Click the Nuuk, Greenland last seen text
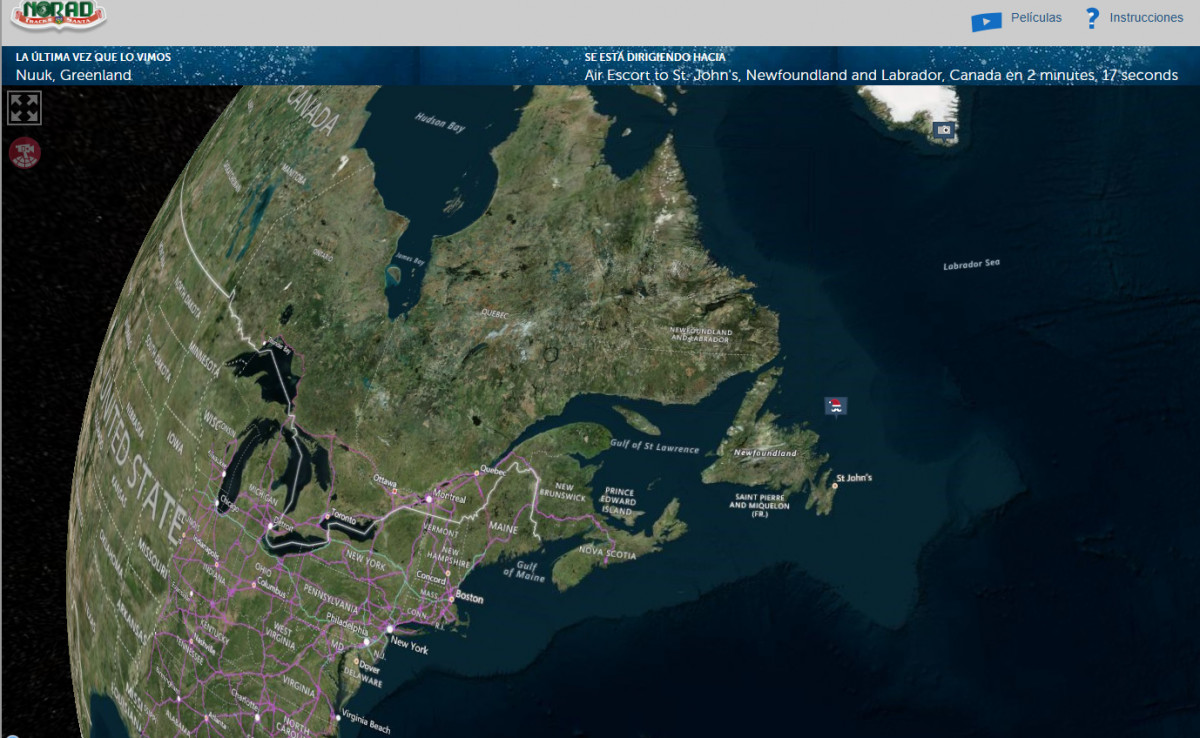This screenshot has width=1200, height=738. [x=73, y=75]
